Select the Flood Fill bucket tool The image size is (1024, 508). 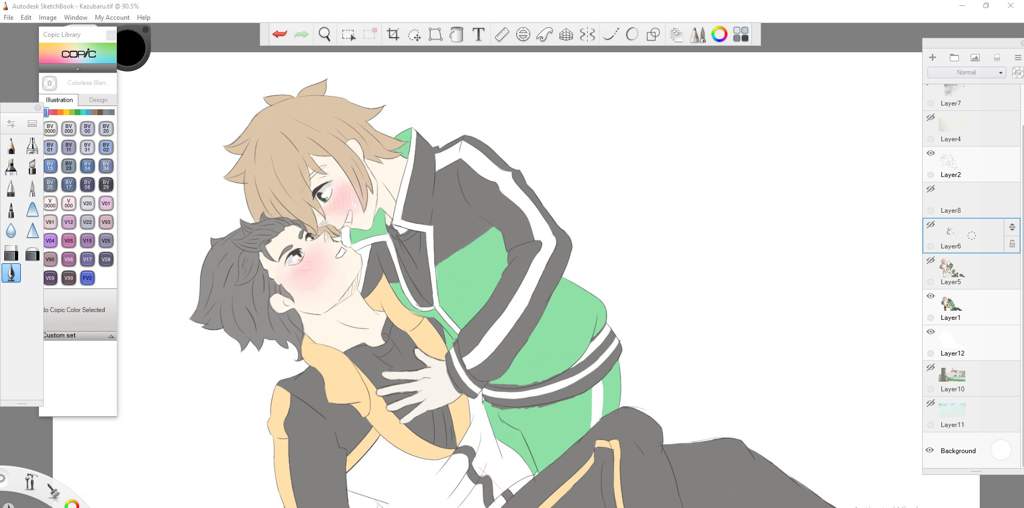[456, 35]
